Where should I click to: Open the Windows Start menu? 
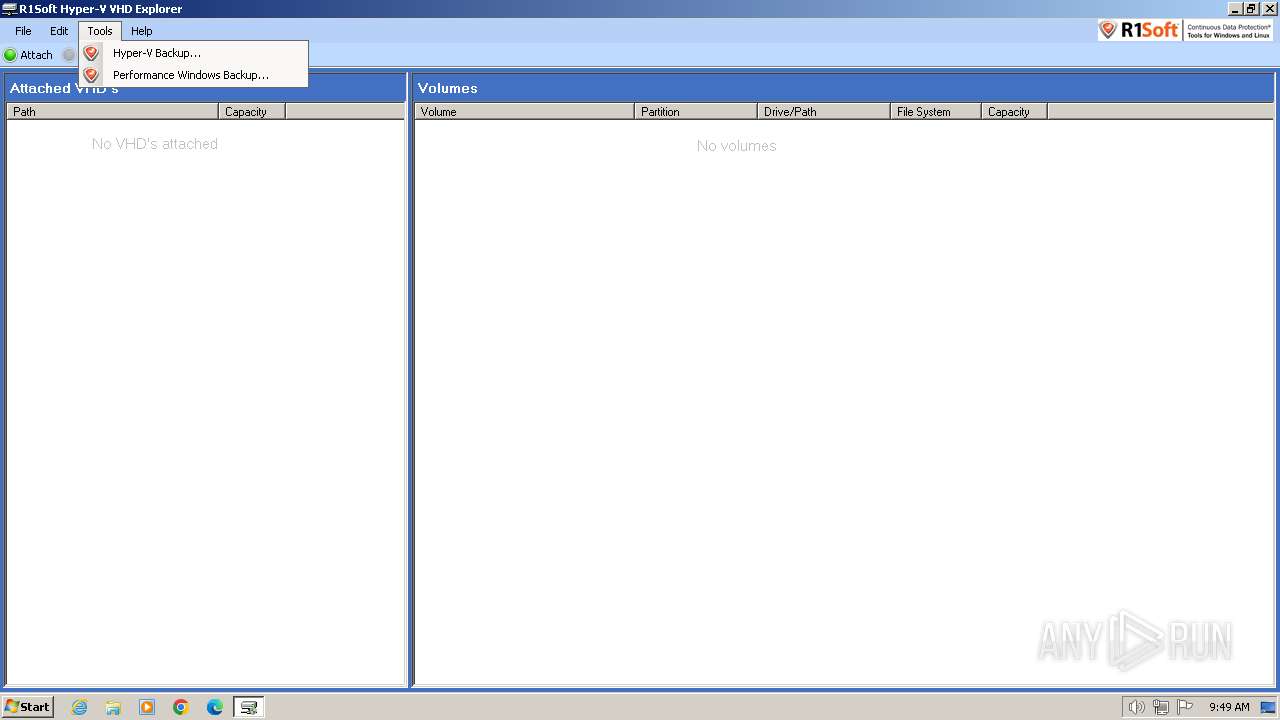coord(28,707)
